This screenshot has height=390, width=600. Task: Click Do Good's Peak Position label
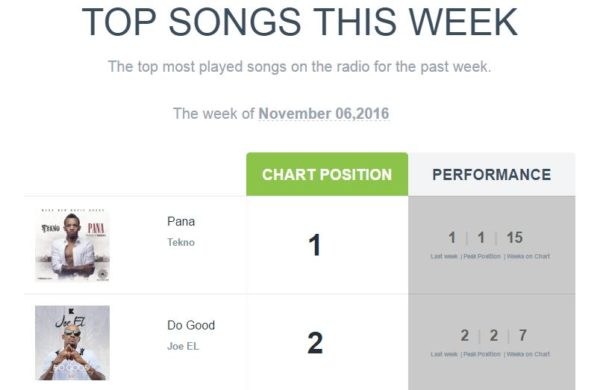click(482, 354)
